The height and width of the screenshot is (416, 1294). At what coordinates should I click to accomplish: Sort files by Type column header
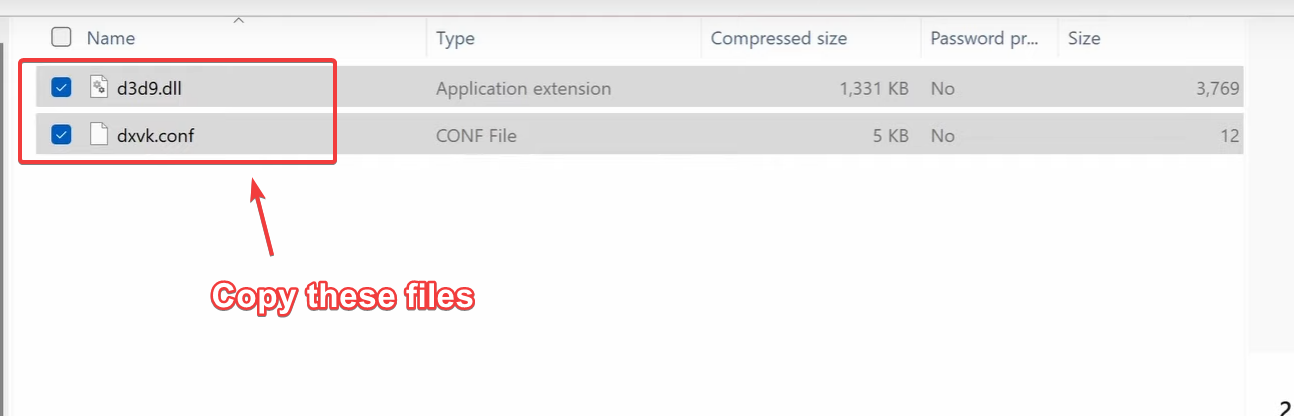455,39
